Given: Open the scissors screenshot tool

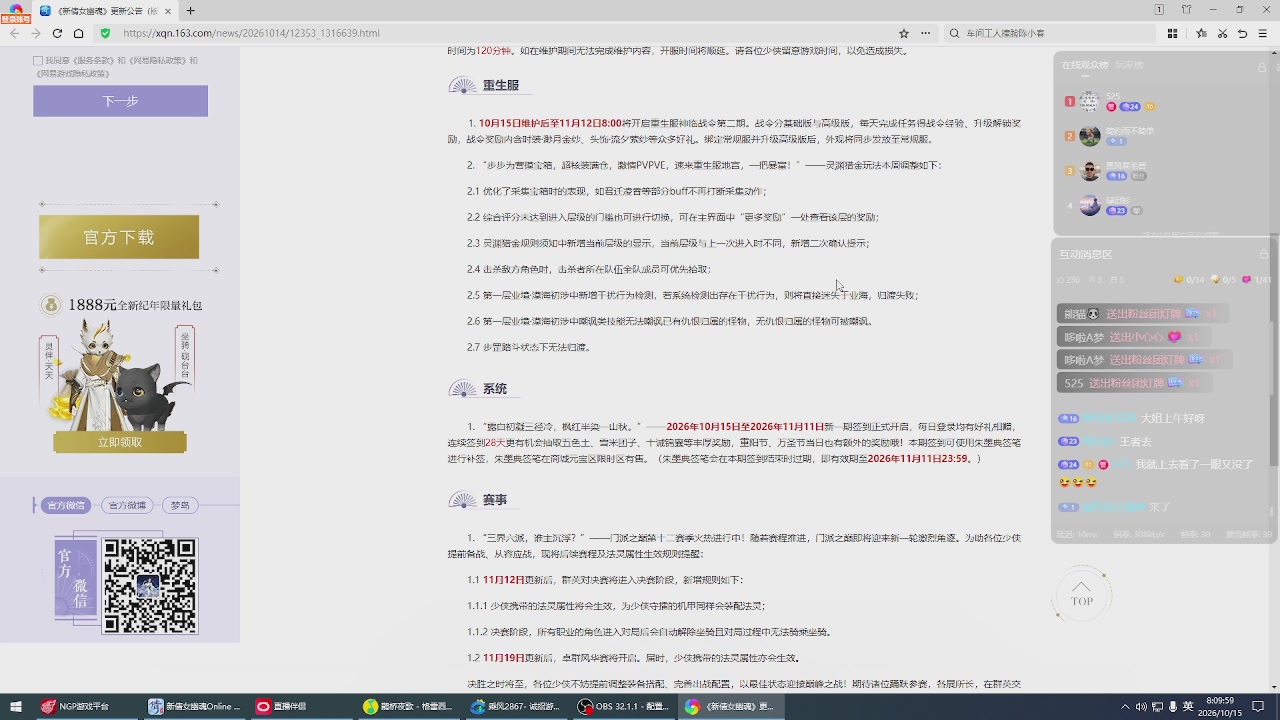Looking at the screenshot, I should point(1222,33).
